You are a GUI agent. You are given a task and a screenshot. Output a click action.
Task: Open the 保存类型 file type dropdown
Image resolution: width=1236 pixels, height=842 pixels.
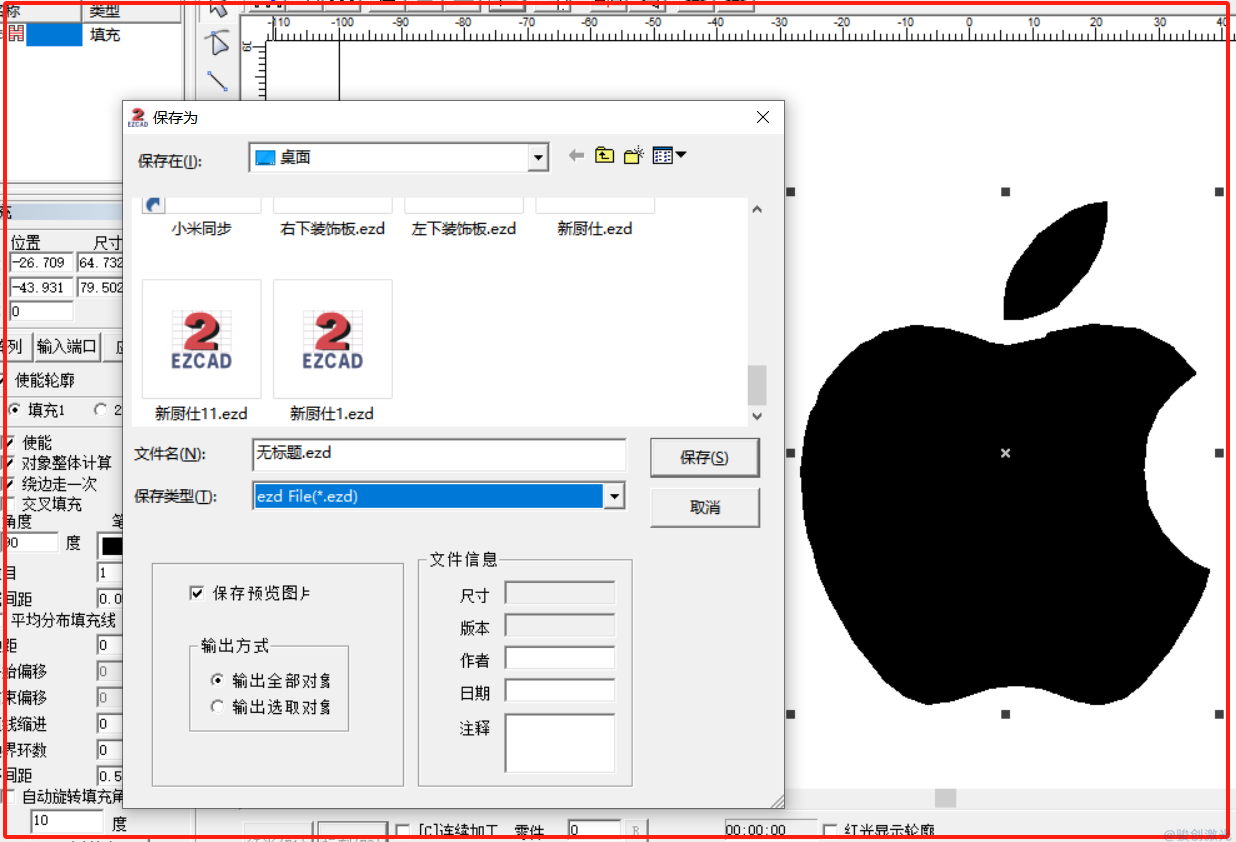615,496
